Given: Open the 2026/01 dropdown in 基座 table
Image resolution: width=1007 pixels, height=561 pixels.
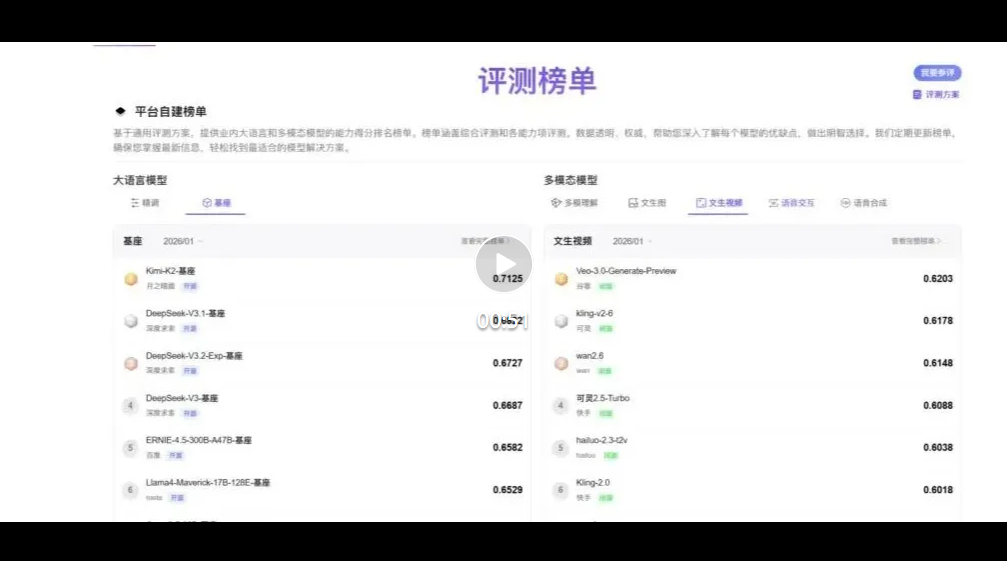Looking at the screenshot, I should (183, 241).
